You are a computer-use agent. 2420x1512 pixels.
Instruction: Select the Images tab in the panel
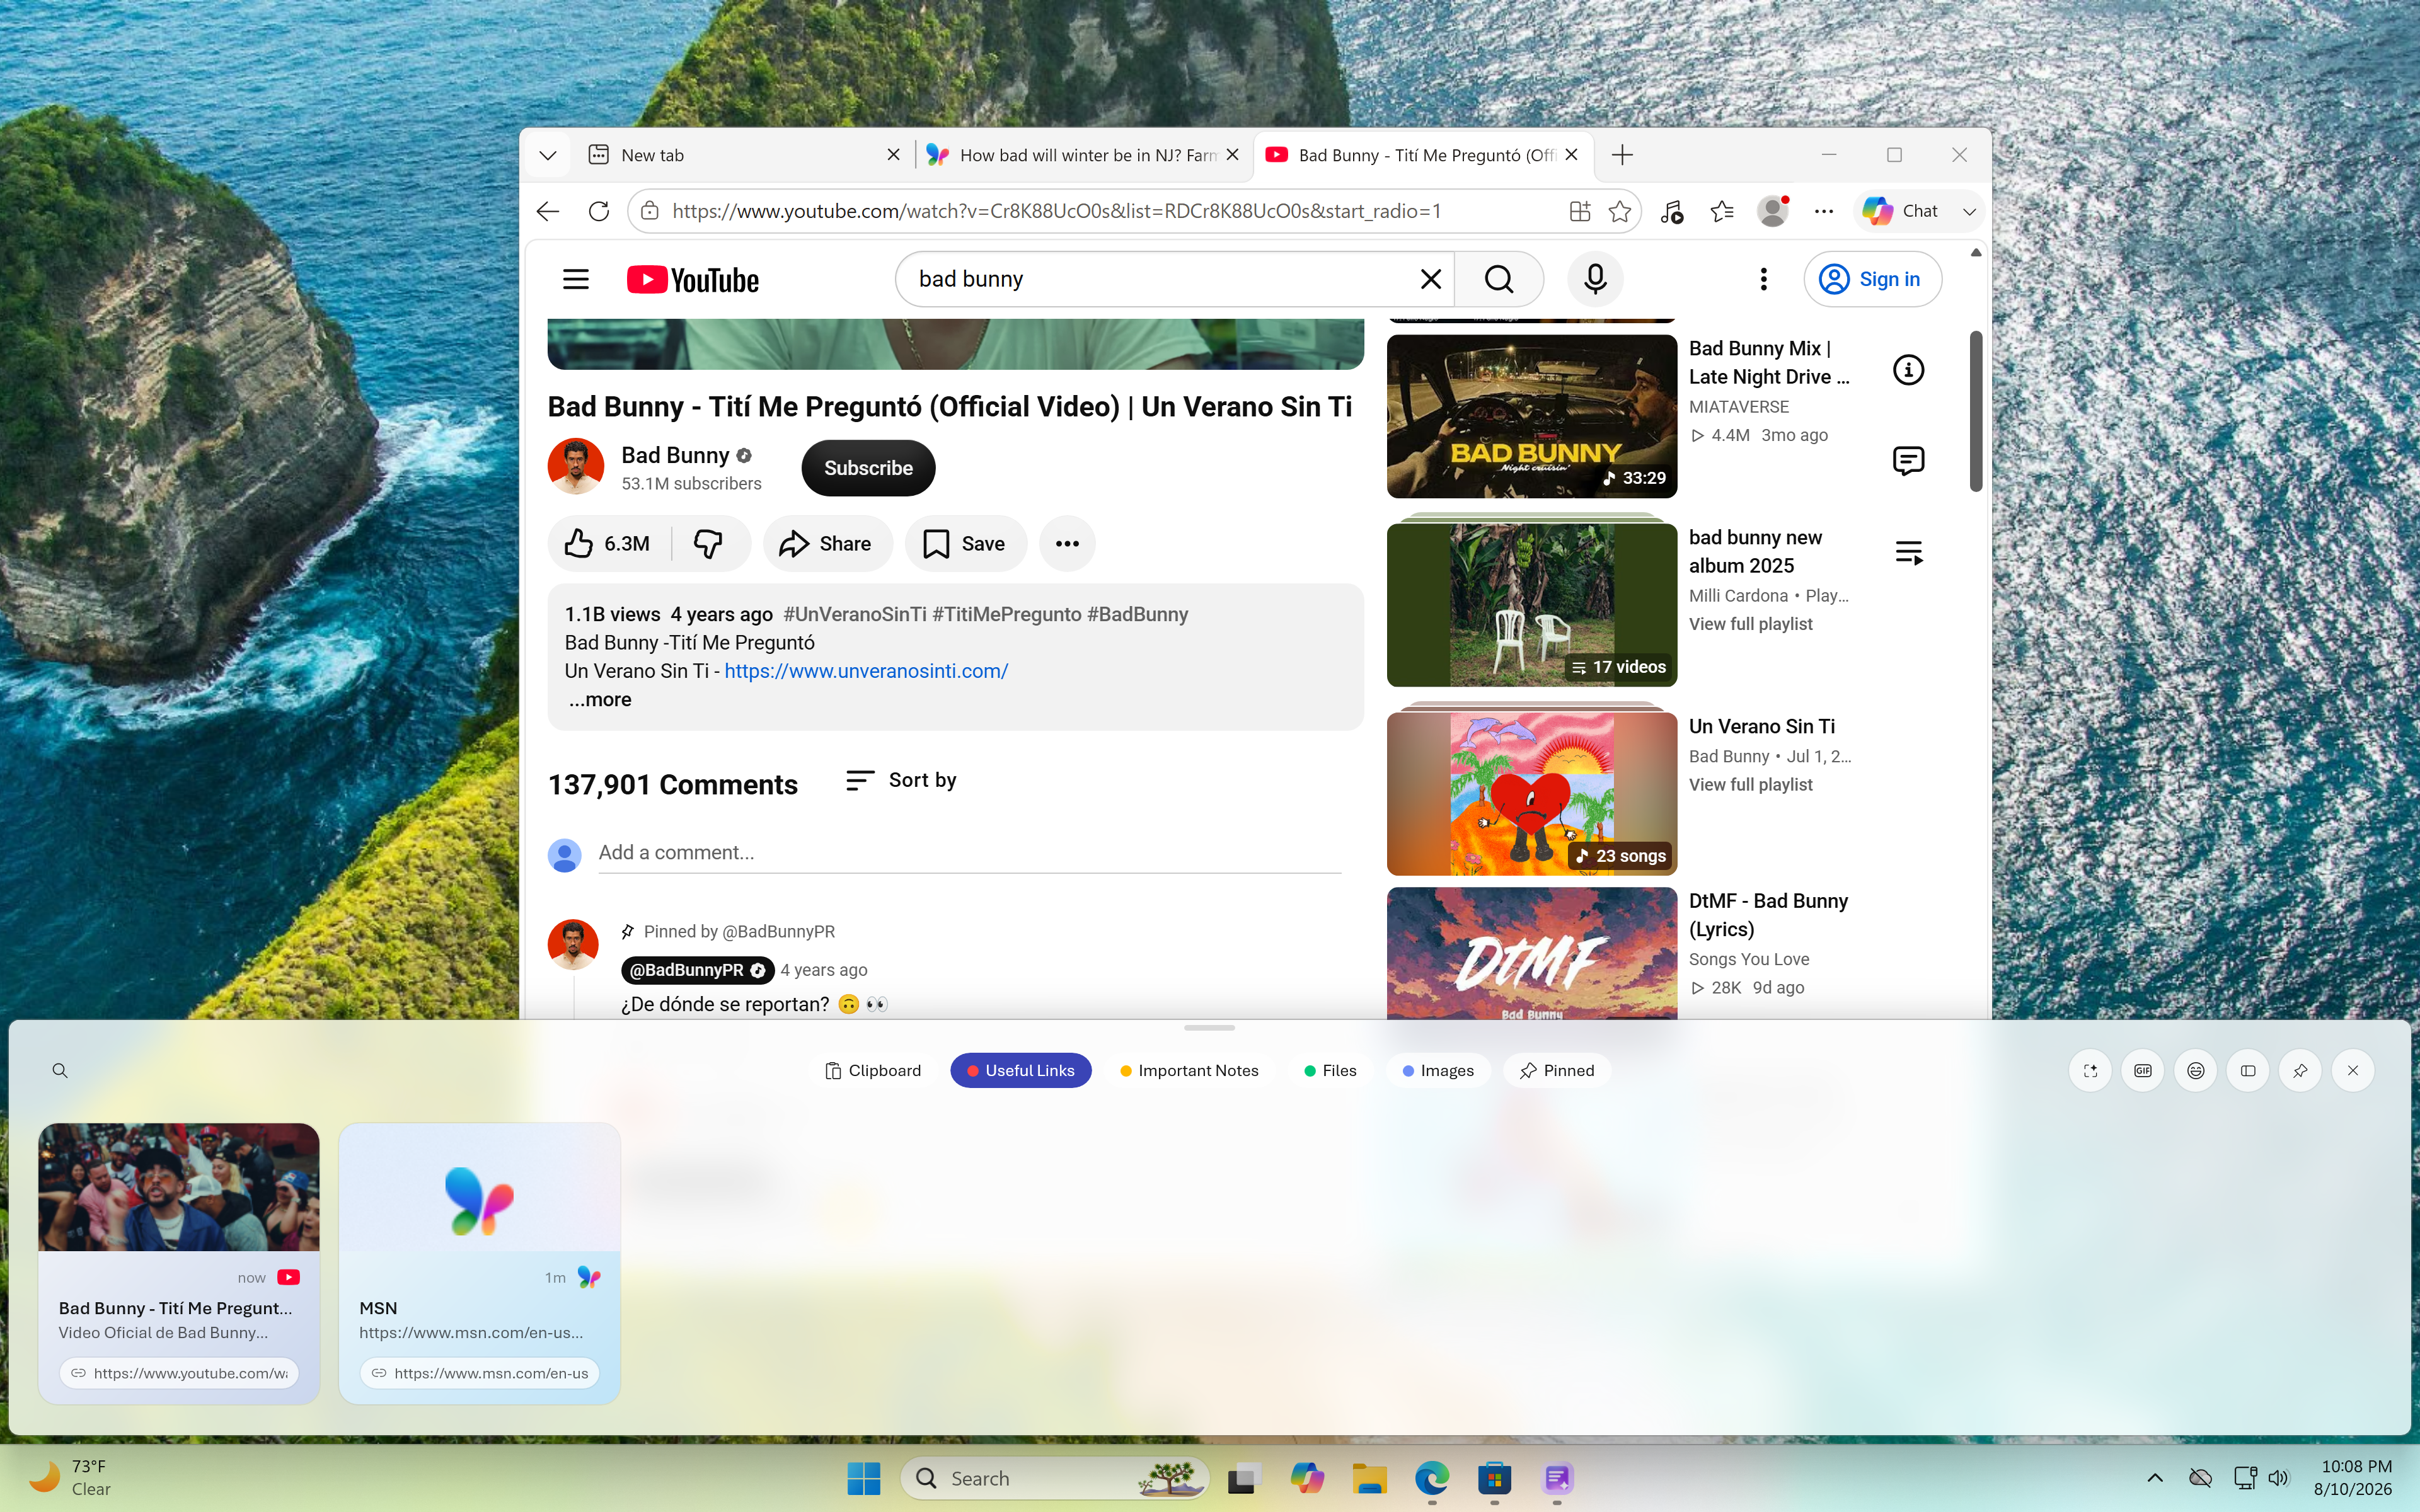1438,1071
